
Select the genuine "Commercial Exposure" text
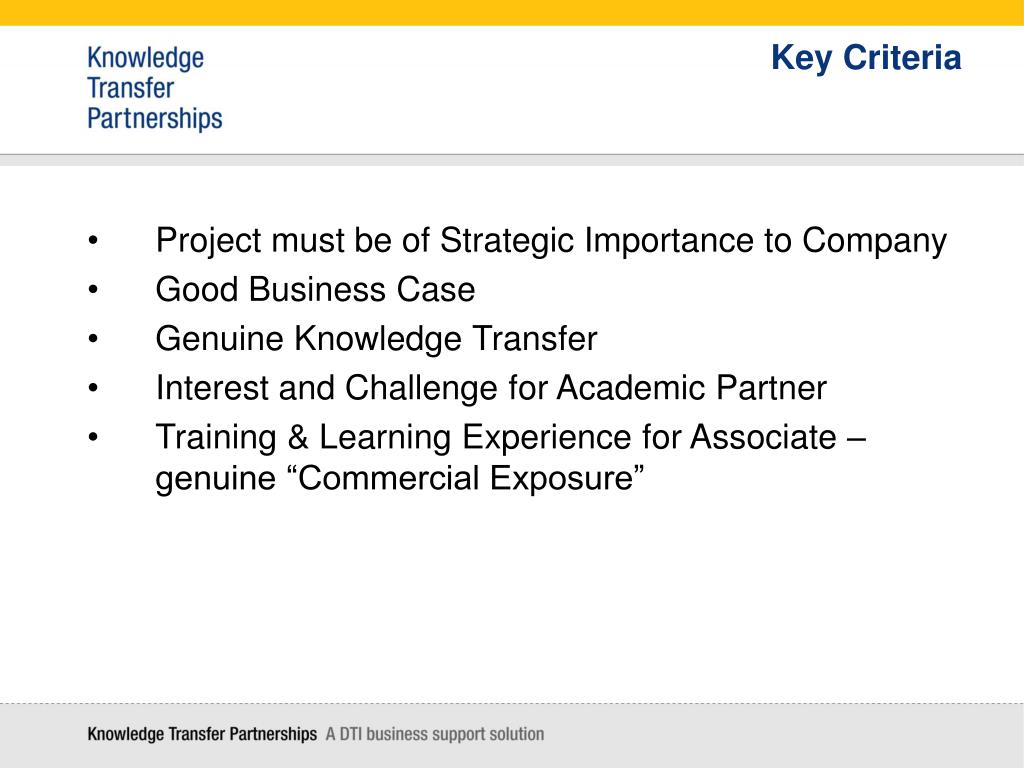click(400, 478)
